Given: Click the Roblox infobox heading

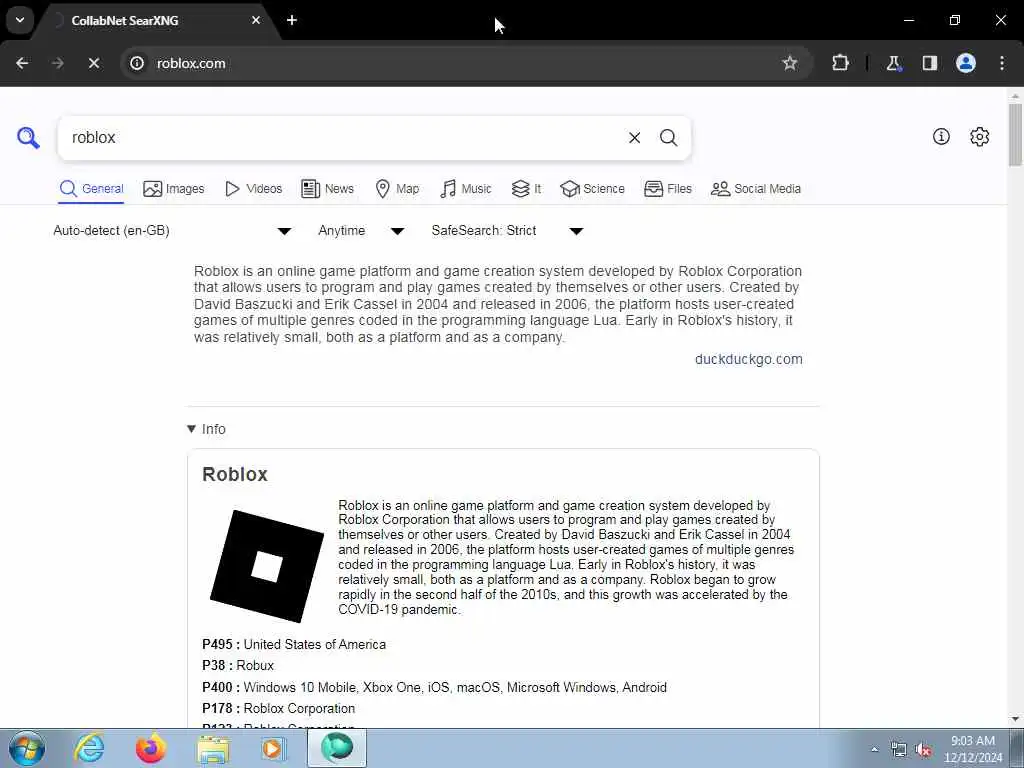Looking at the screenshot, I should coord(235,474).
